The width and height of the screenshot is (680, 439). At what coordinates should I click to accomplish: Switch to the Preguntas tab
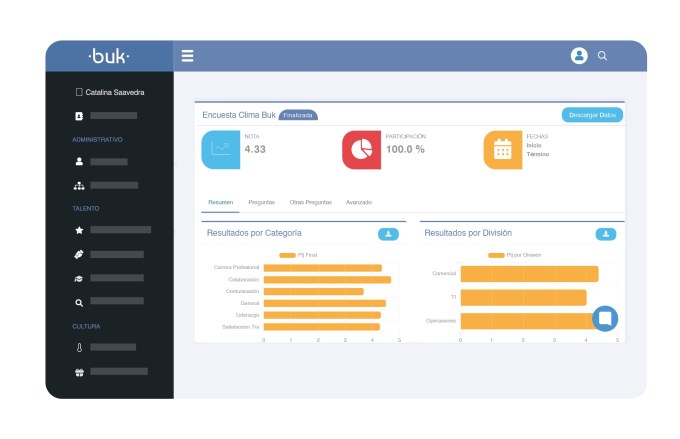pyautogui.click(x=262, y=202)
